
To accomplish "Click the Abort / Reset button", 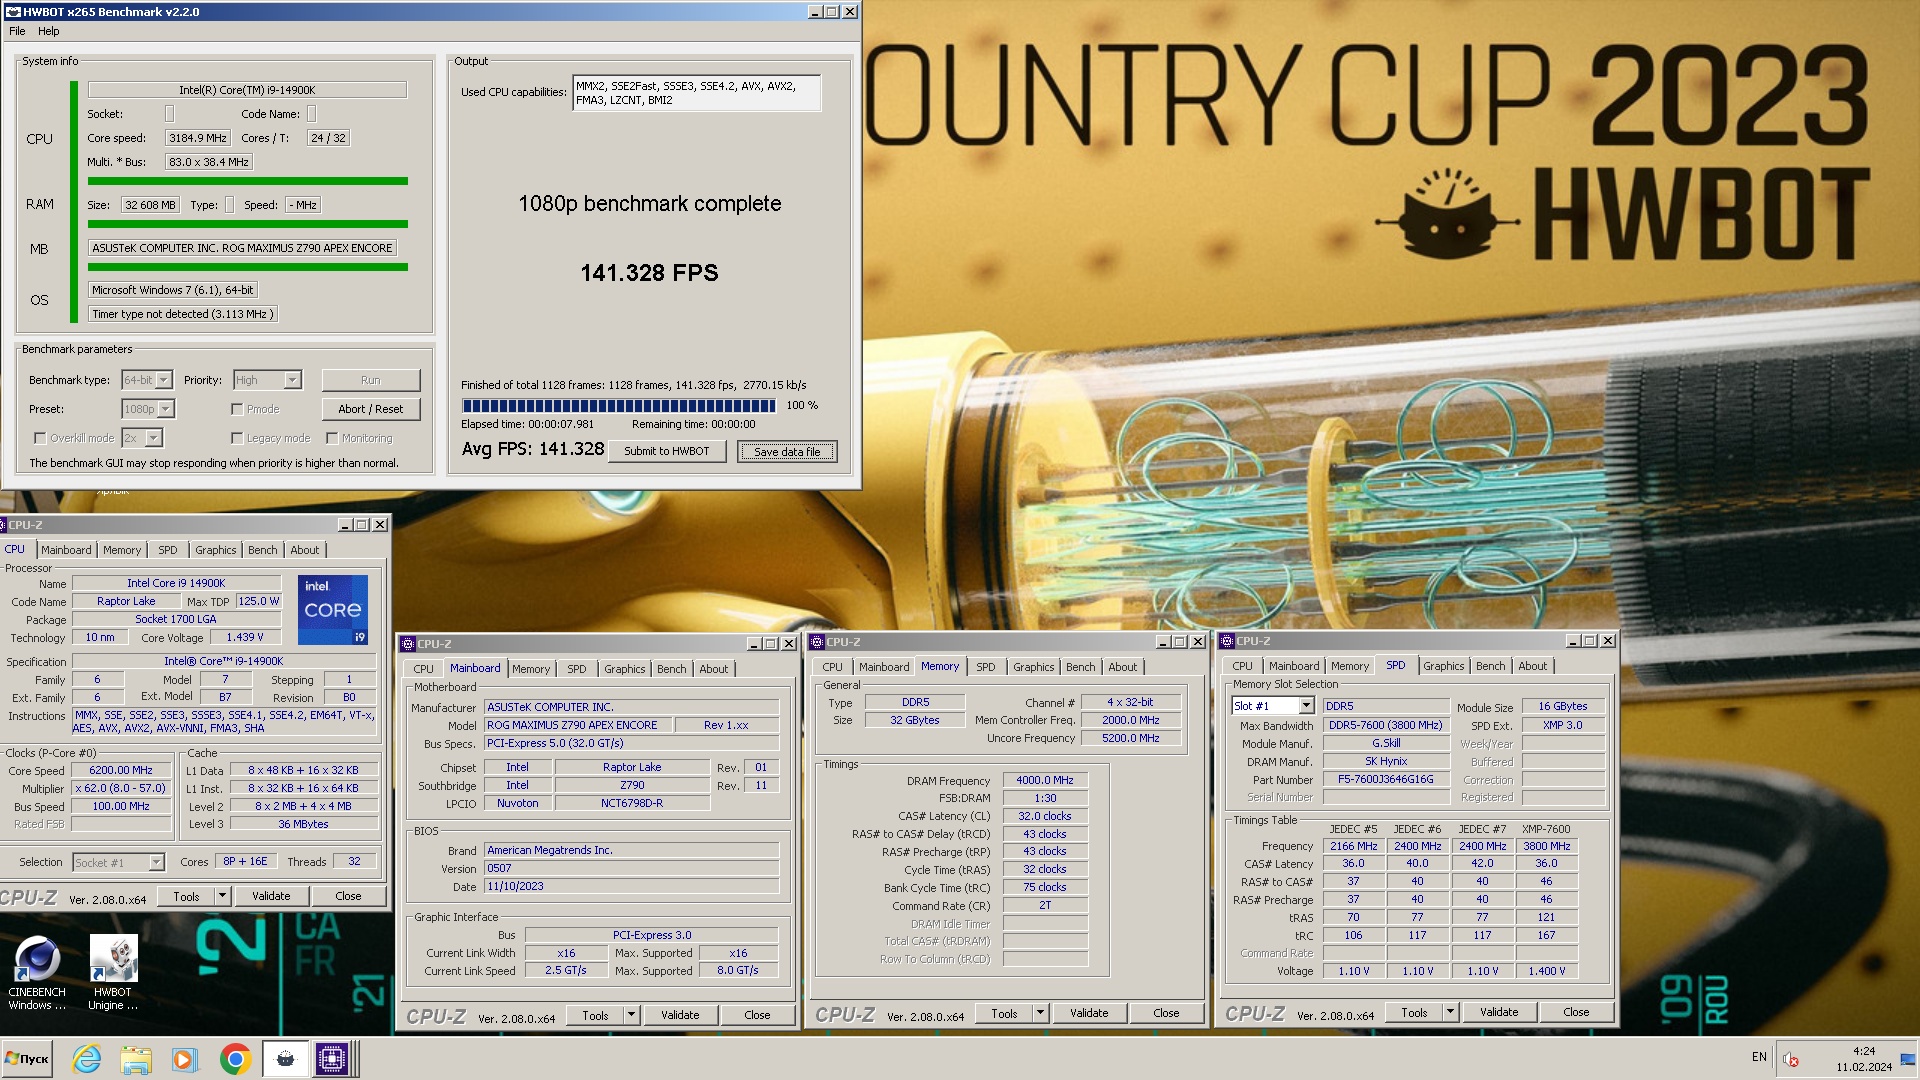I will coord(371,409).
